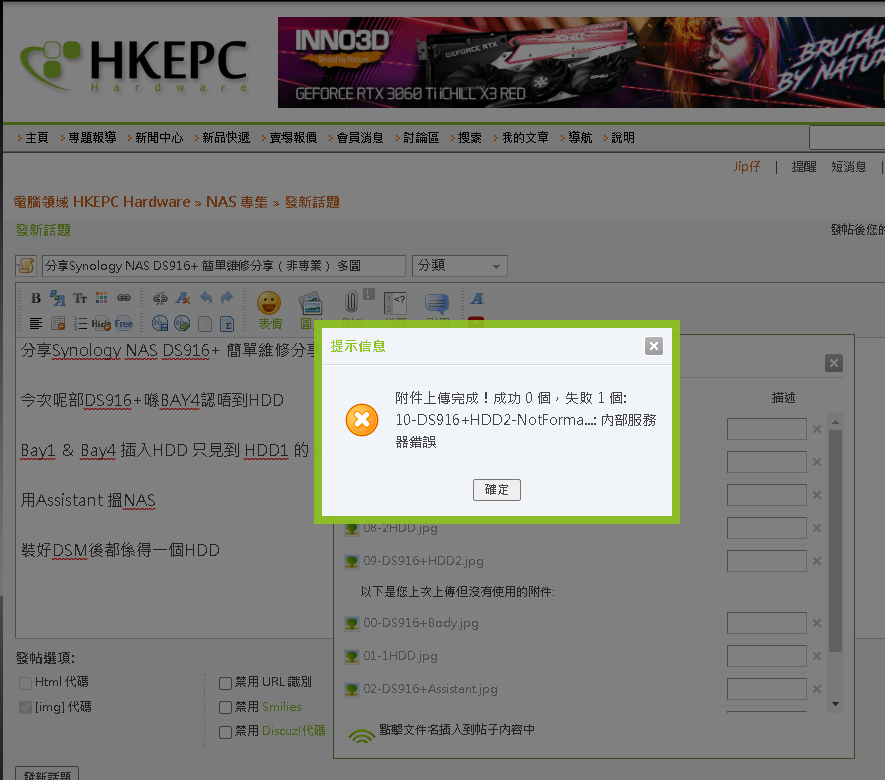
Task: Confirm the error with 確定 button
Action: [497, 490]
